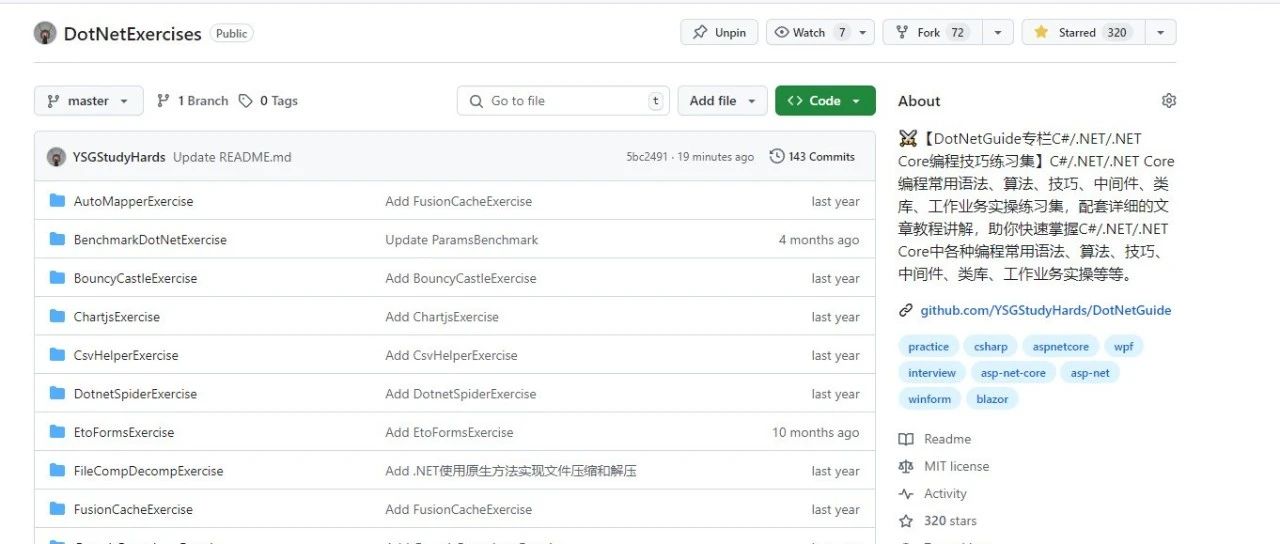Open the BenchmarkDotNetExercise folder name

(150, 240)
